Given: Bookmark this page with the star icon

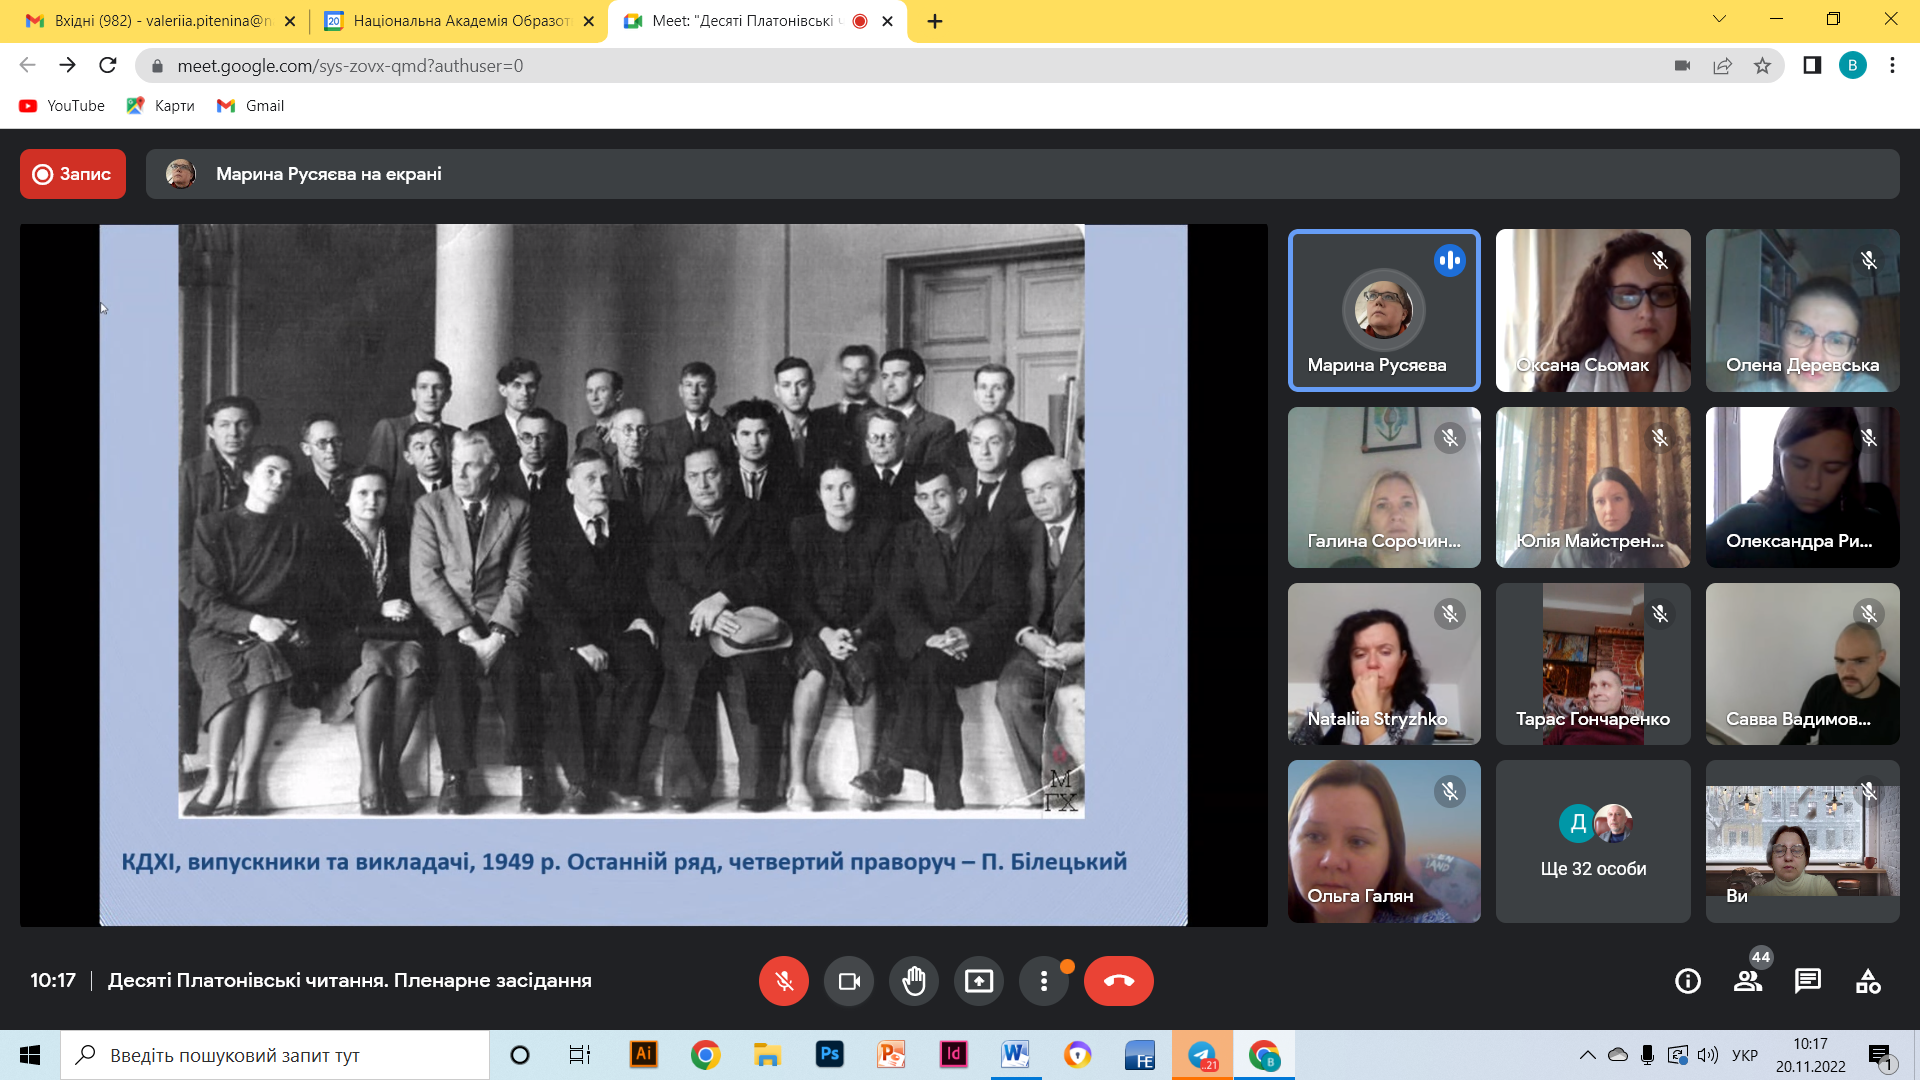Looking at the screenshot, I should (1762, 66).
